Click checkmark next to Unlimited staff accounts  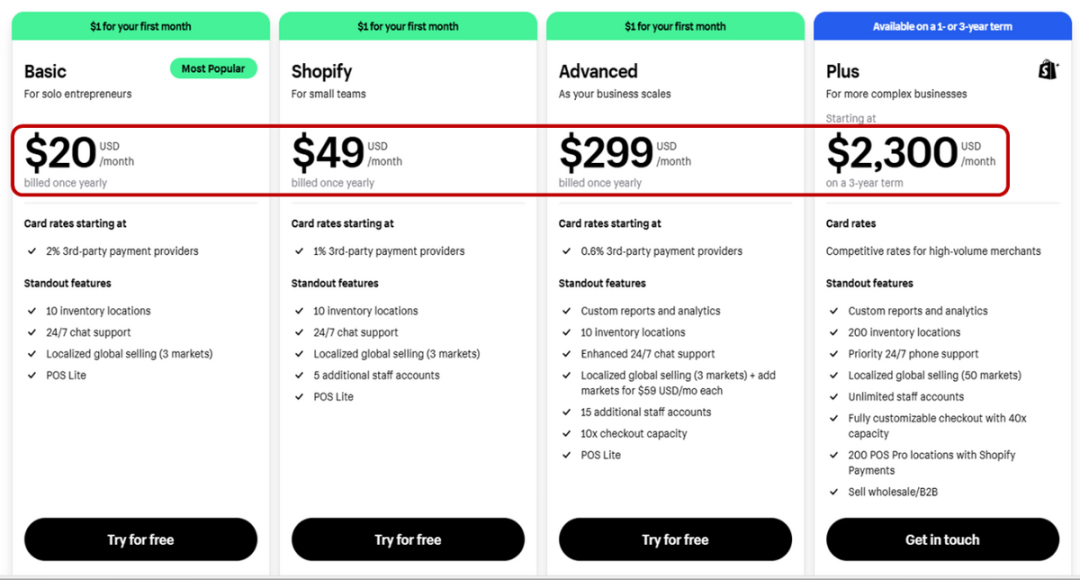pos(832,397)
